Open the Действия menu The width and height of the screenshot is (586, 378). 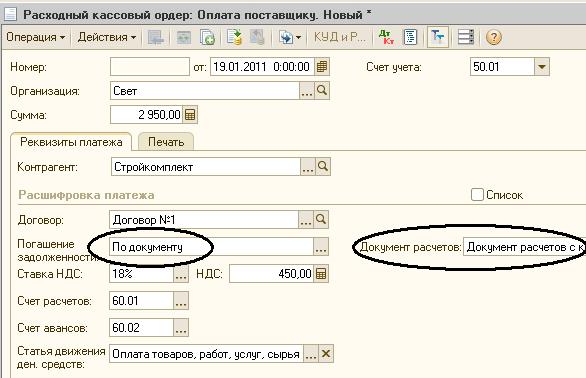107,37
